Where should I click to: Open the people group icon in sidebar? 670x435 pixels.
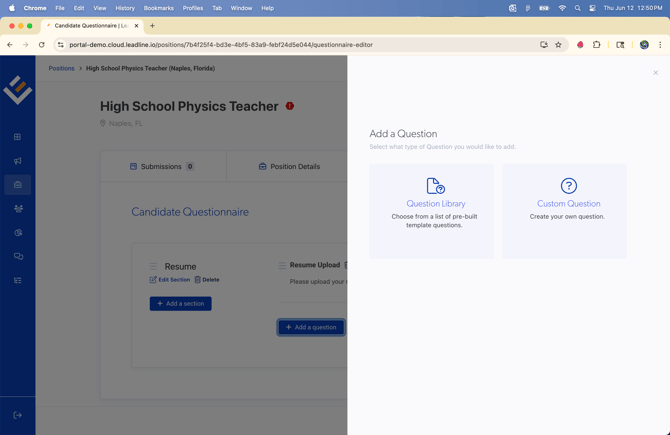(18, 209)
